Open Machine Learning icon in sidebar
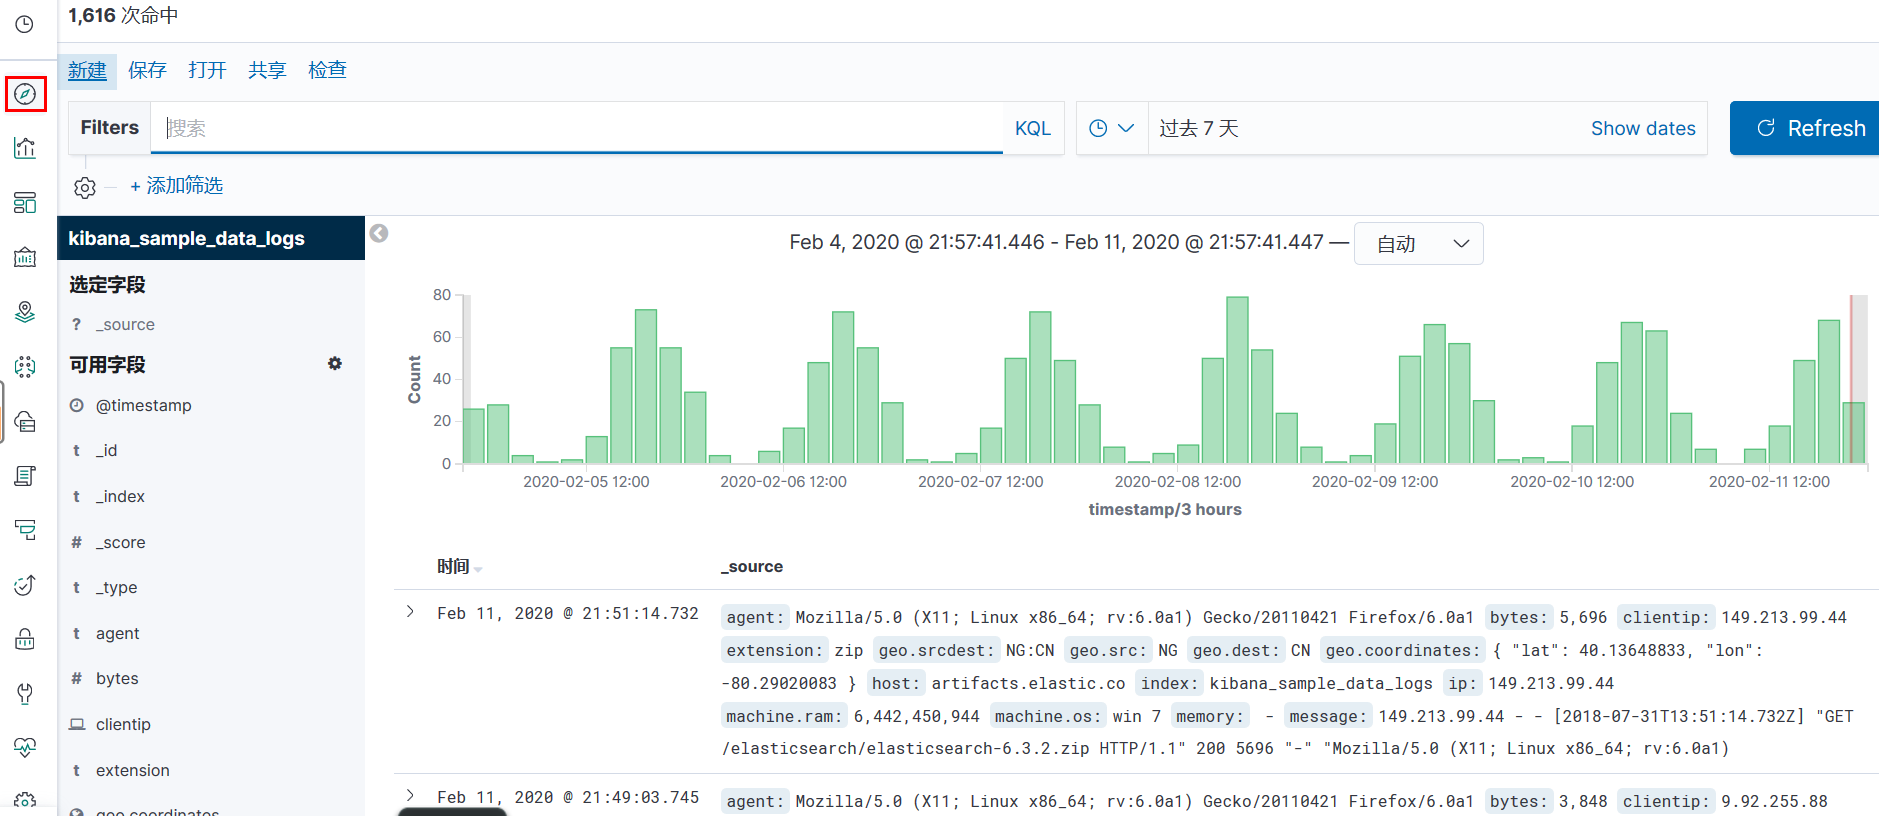This screenshot has height=816, width=1879. pos(25,366)
